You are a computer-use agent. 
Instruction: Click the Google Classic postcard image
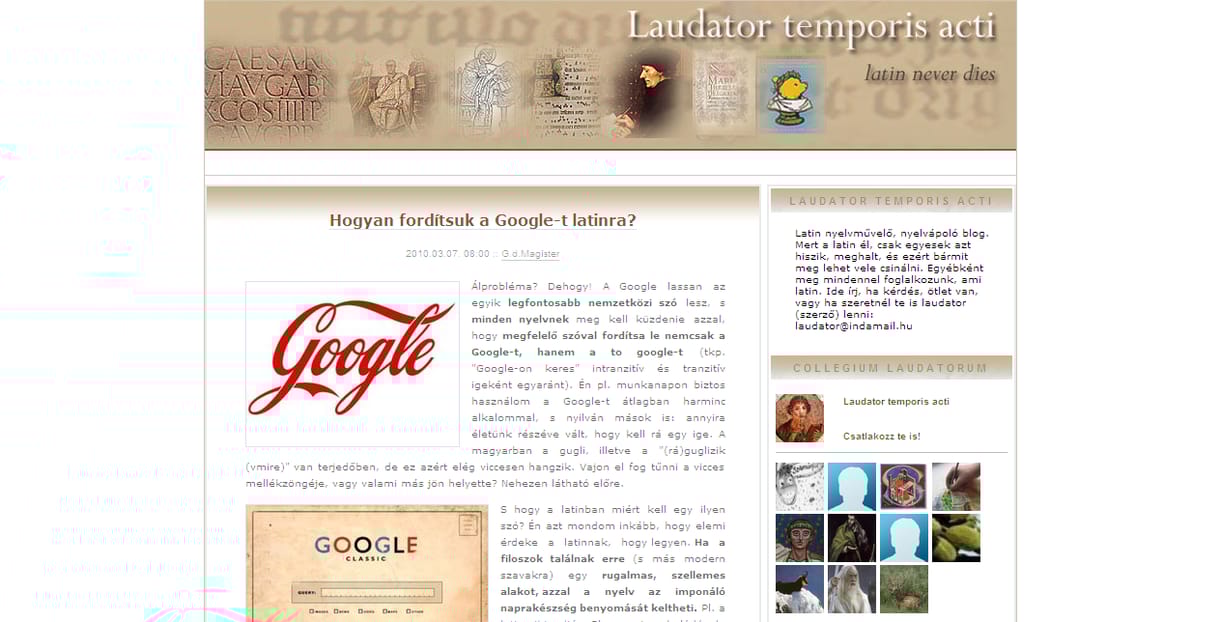pyautogui.click(x=367, y=563)
